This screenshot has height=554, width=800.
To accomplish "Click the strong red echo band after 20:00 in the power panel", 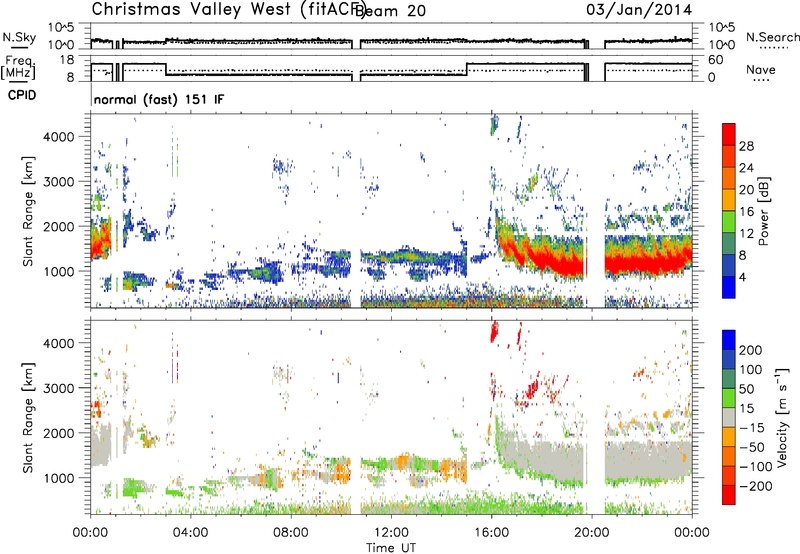I will pos(648,264).
